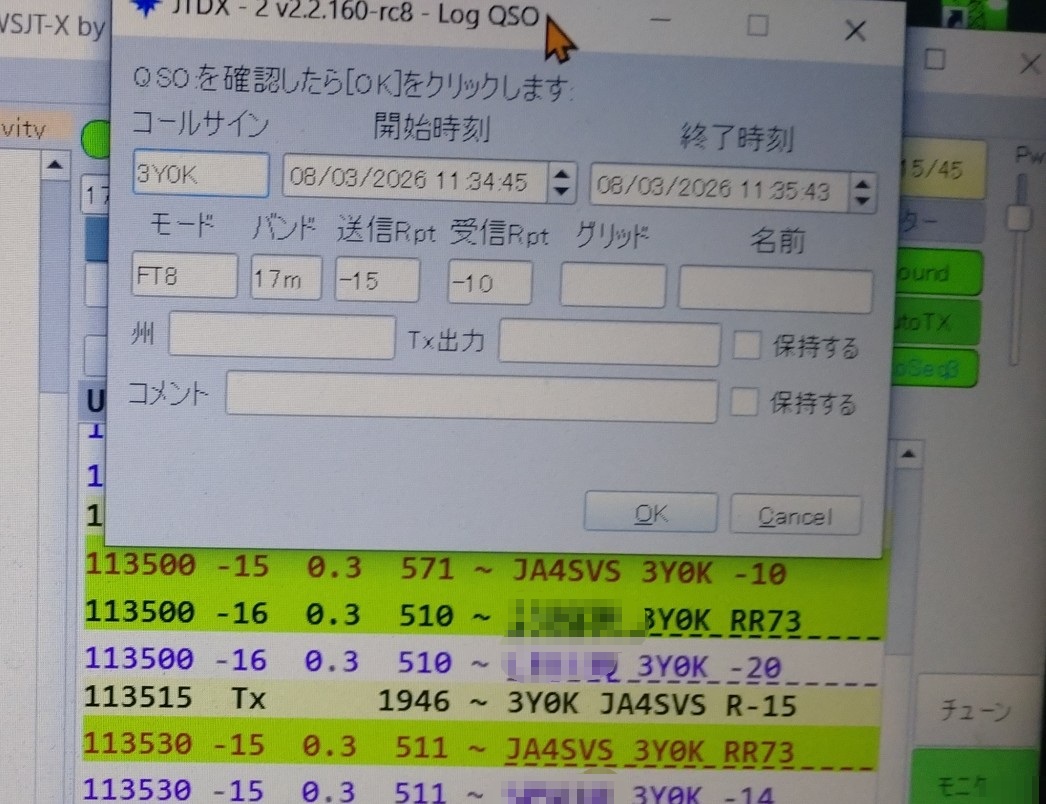Click the comment (コメント) field
The height and width of the screenshot is (804, 1046).
472,398
